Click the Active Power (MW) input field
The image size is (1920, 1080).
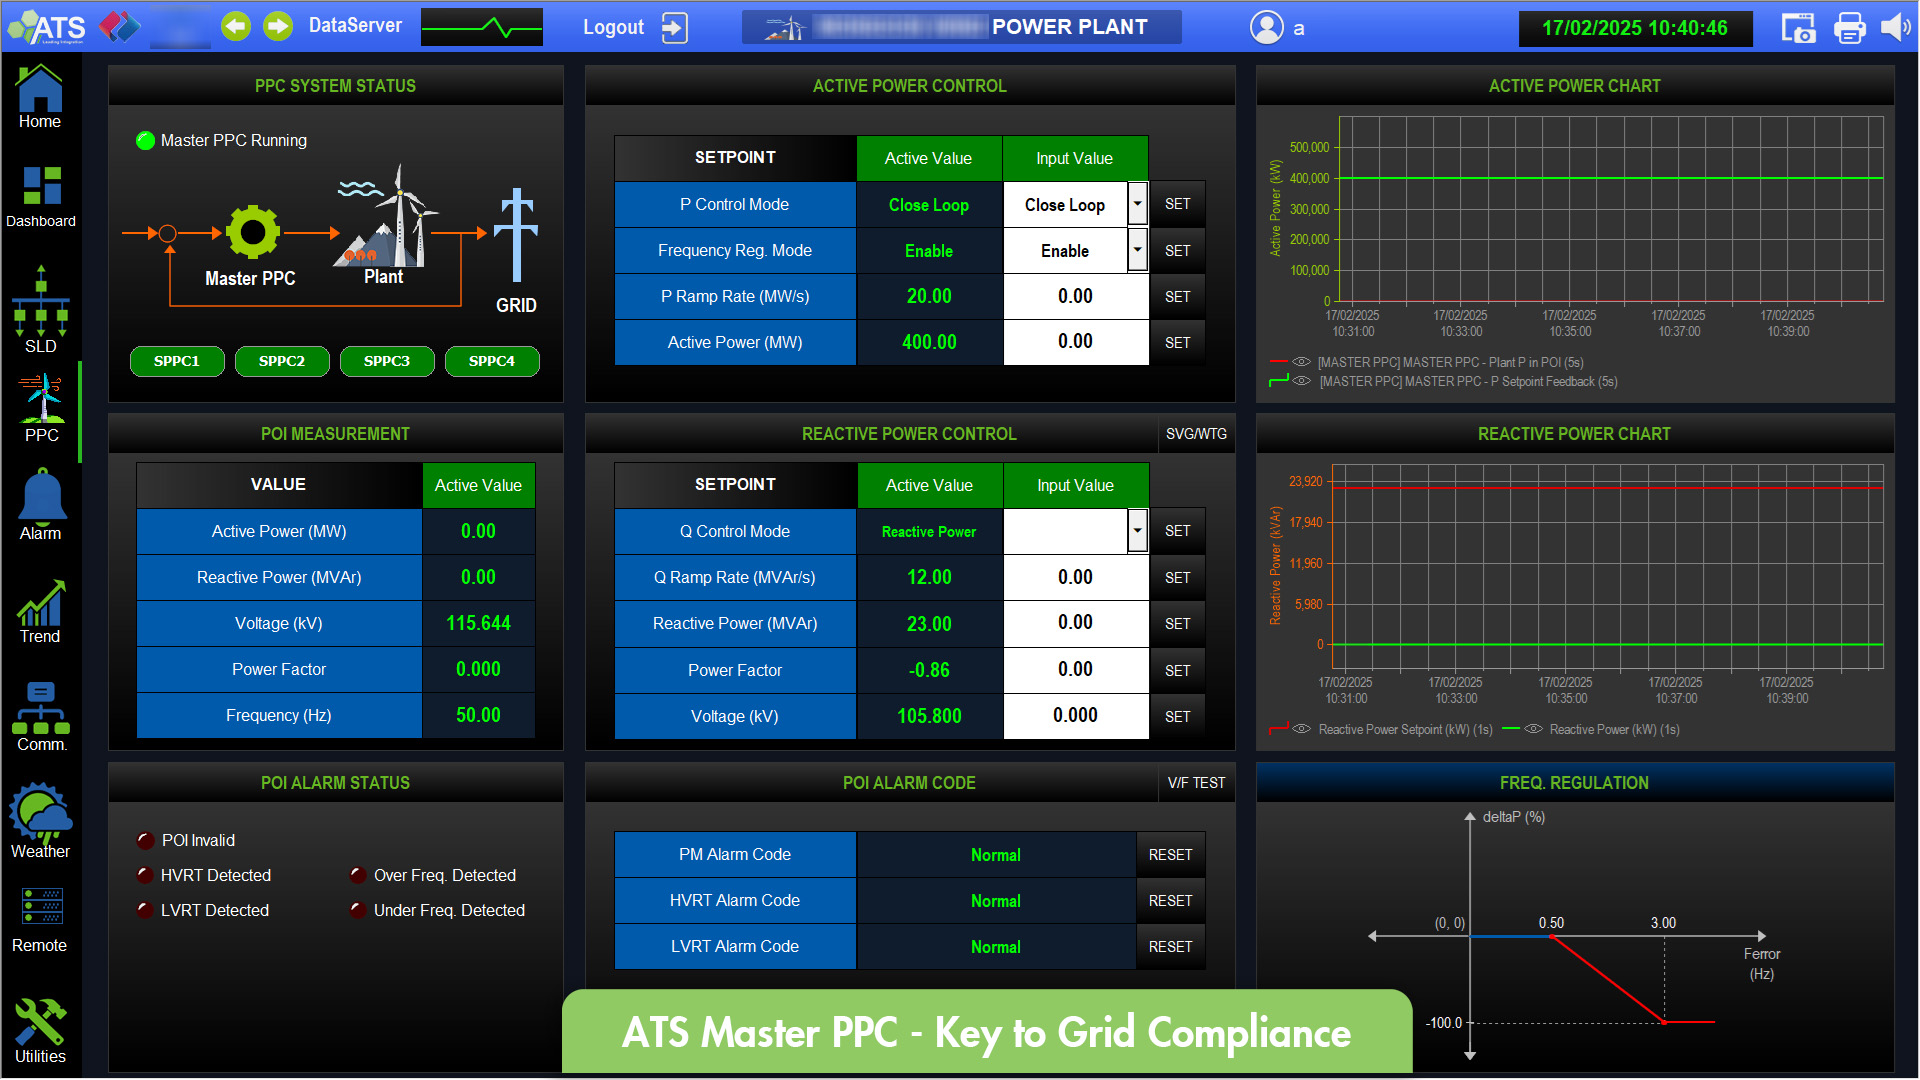[1075, 342]
